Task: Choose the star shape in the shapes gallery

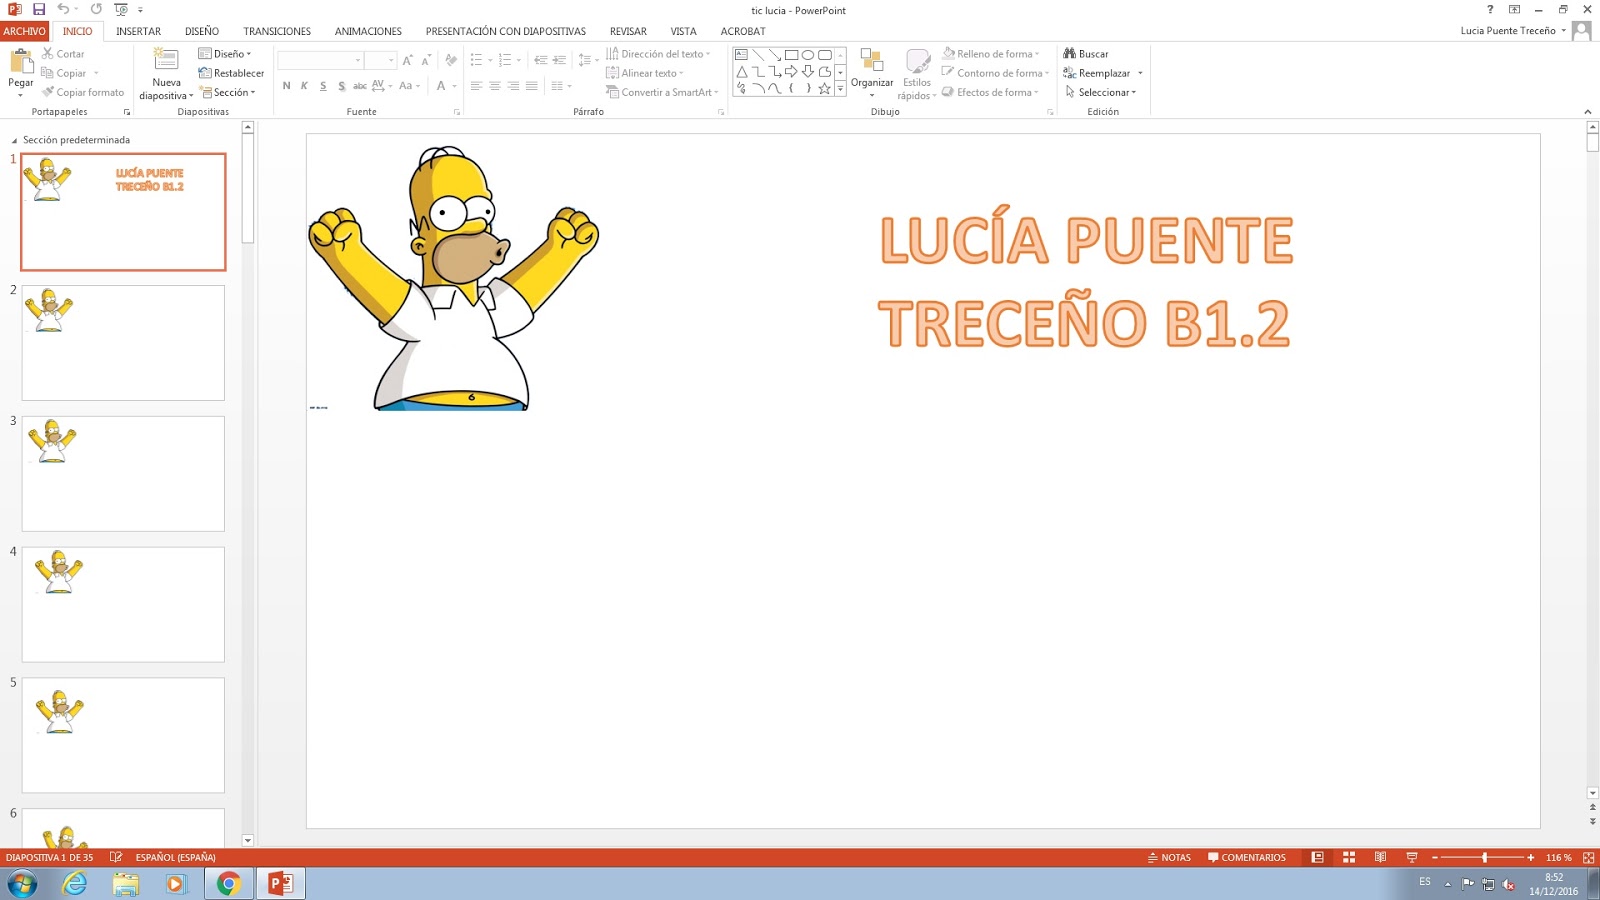Action: click(x=825, y=88)
